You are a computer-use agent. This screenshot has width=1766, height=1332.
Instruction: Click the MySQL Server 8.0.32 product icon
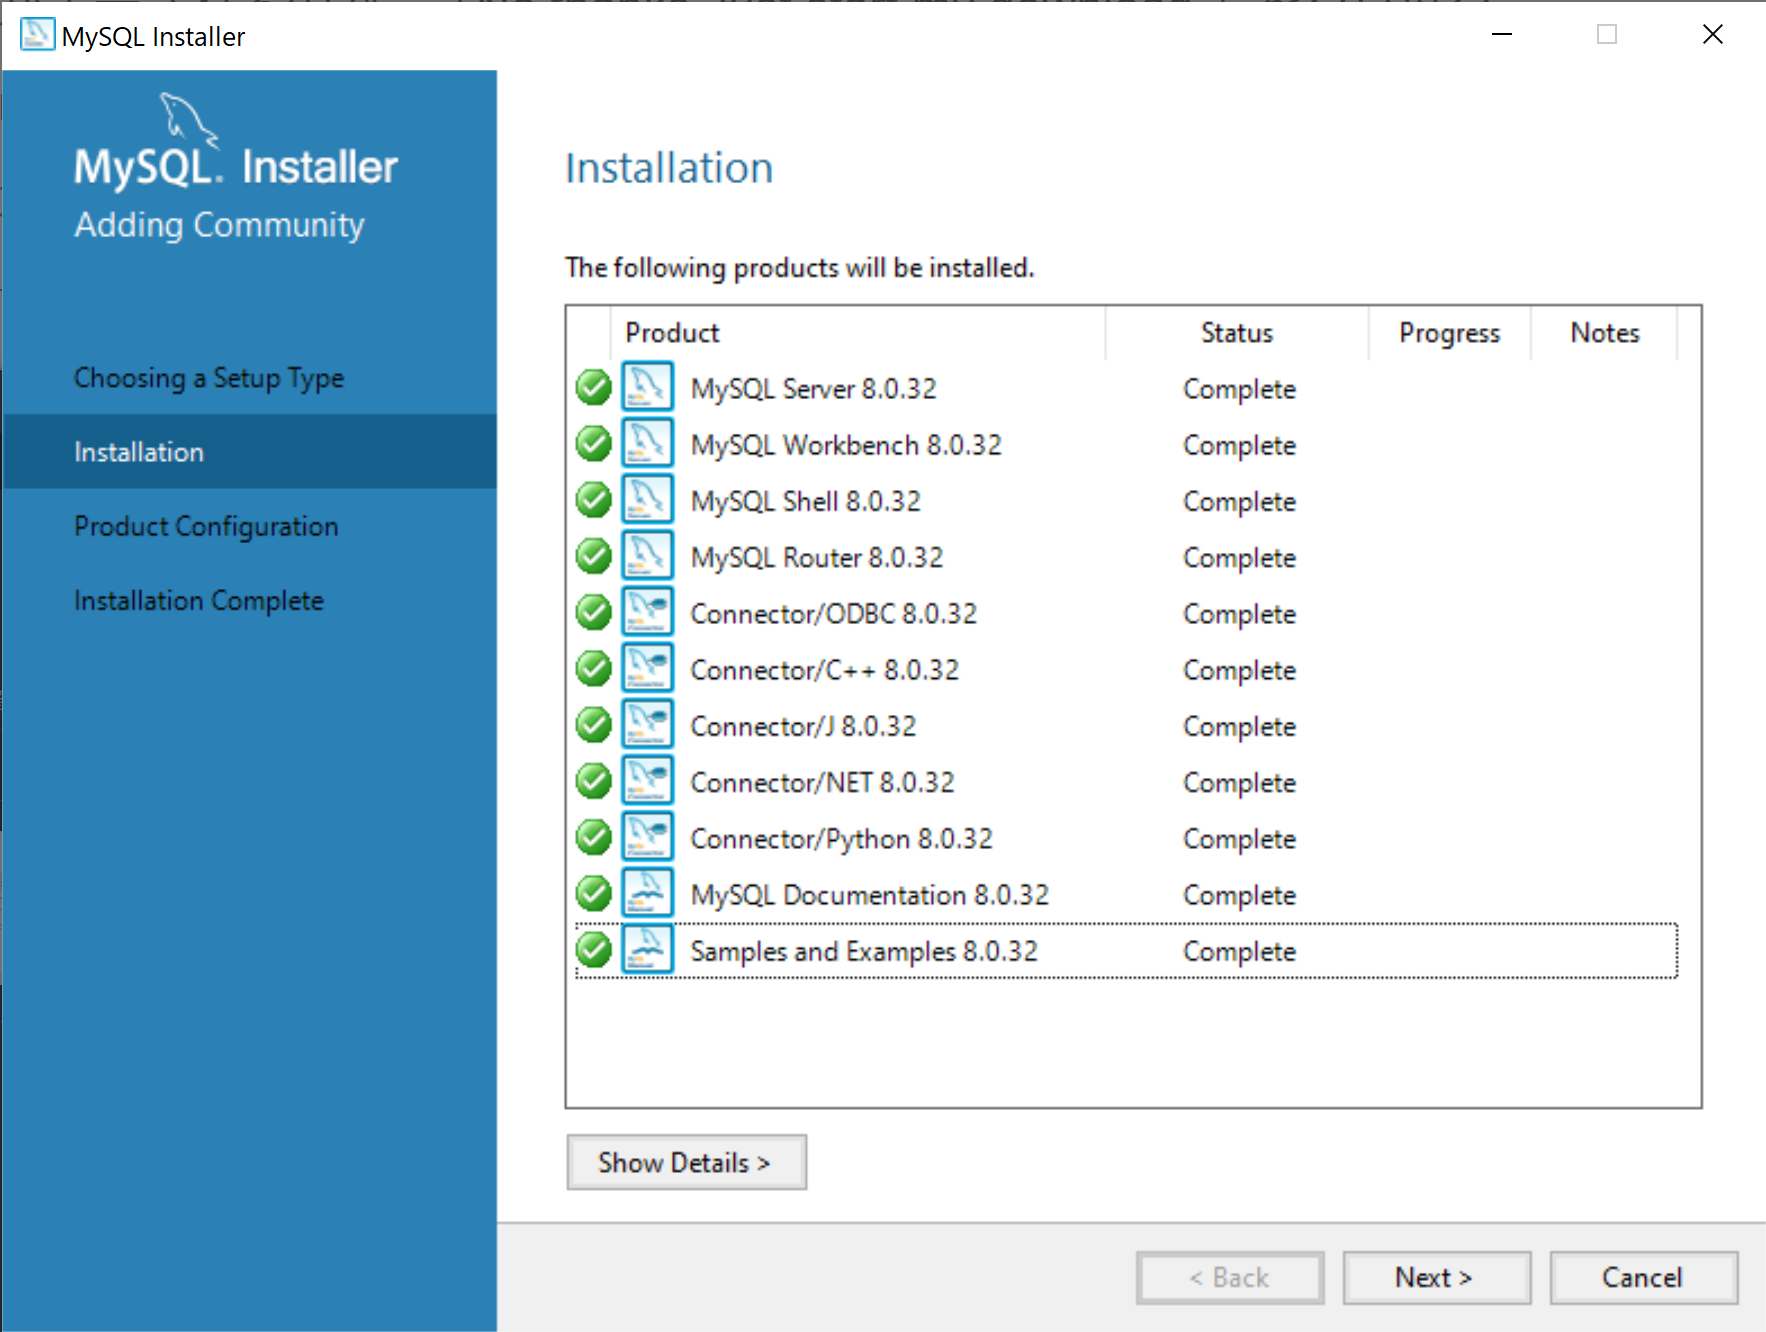tap(647, 388)
